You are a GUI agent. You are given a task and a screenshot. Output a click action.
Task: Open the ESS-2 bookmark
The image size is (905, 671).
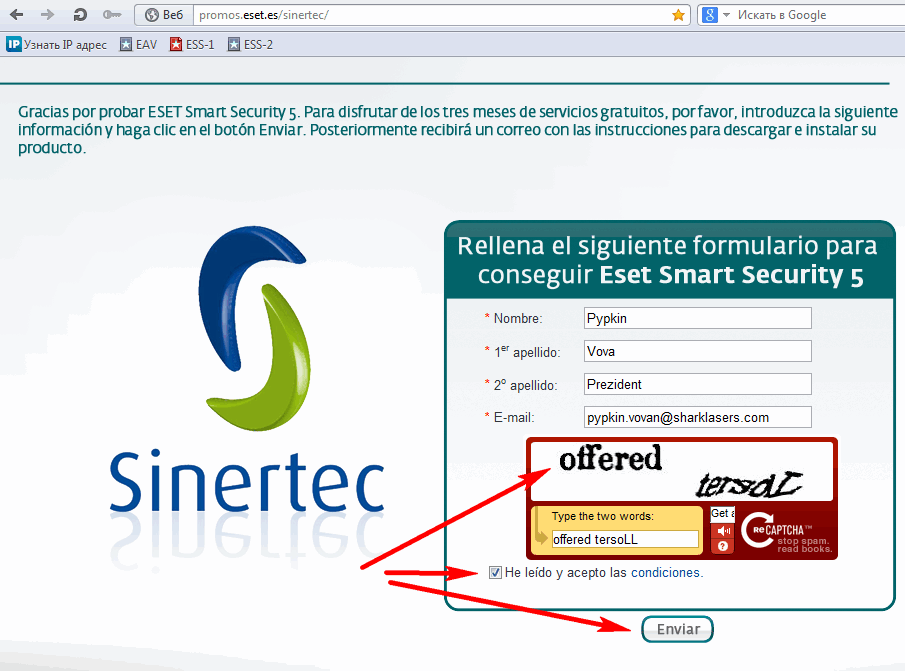point(250,44)
